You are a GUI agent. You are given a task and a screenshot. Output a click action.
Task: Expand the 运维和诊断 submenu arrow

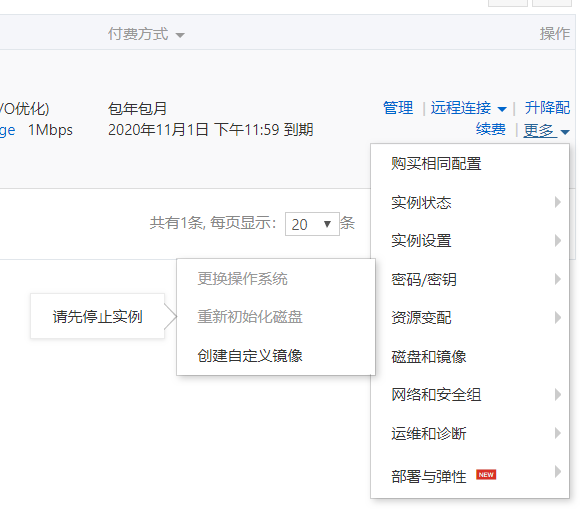[557, 433]
